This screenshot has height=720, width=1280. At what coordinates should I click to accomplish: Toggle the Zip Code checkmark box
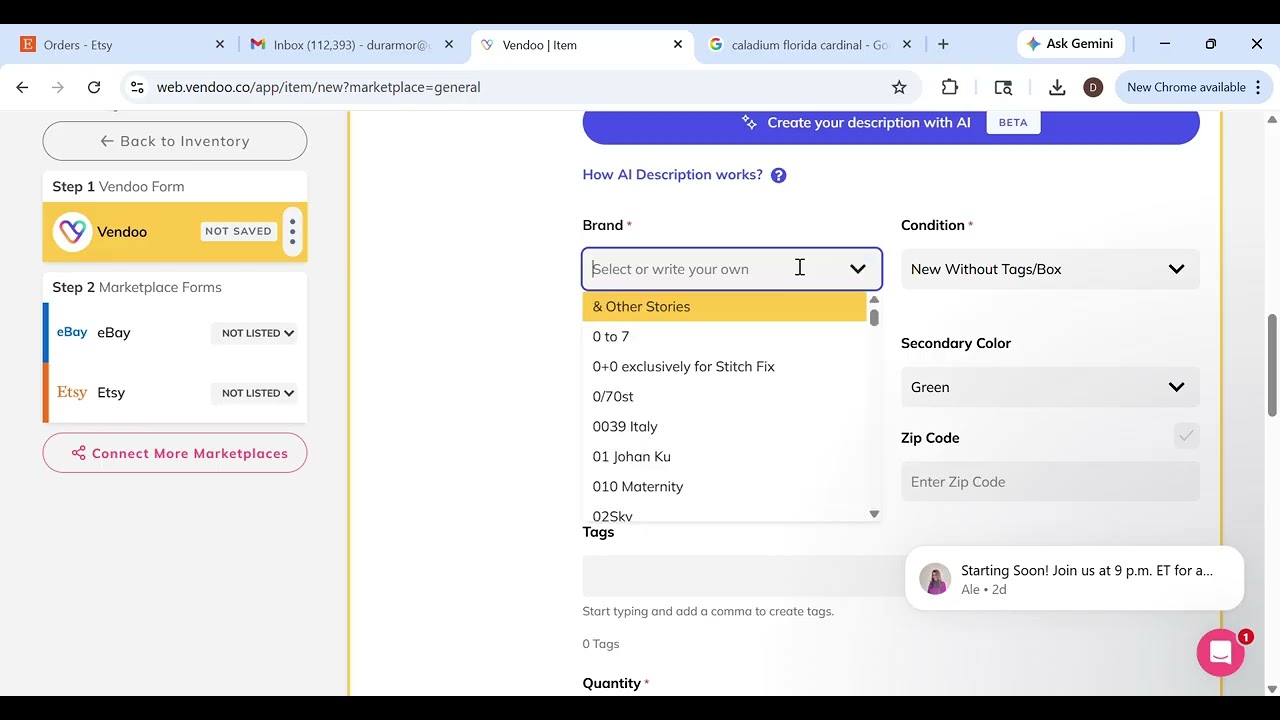1186,436
